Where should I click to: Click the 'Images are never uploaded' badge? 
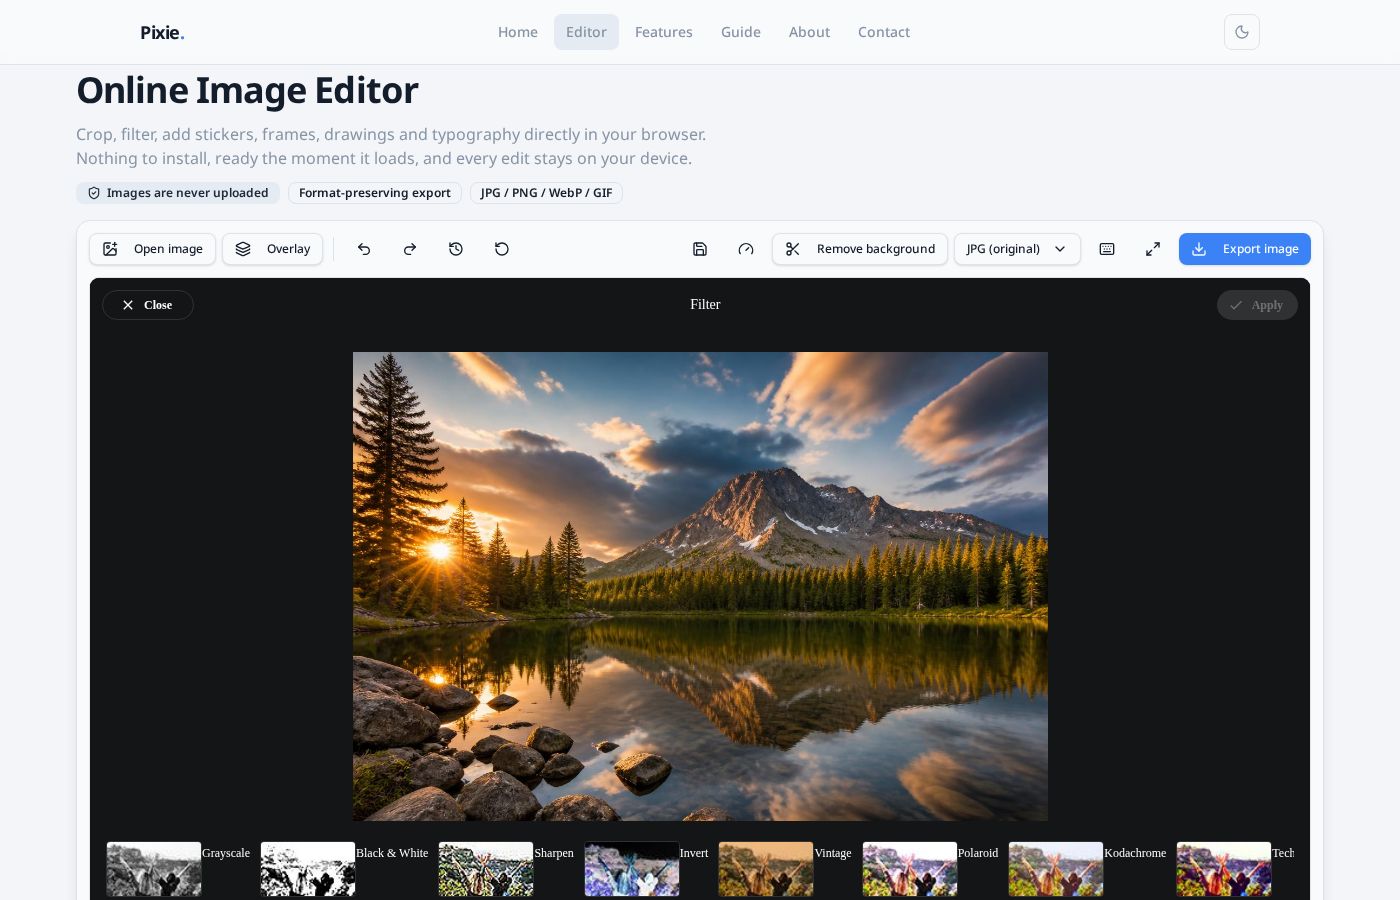(x=178, y=193)
